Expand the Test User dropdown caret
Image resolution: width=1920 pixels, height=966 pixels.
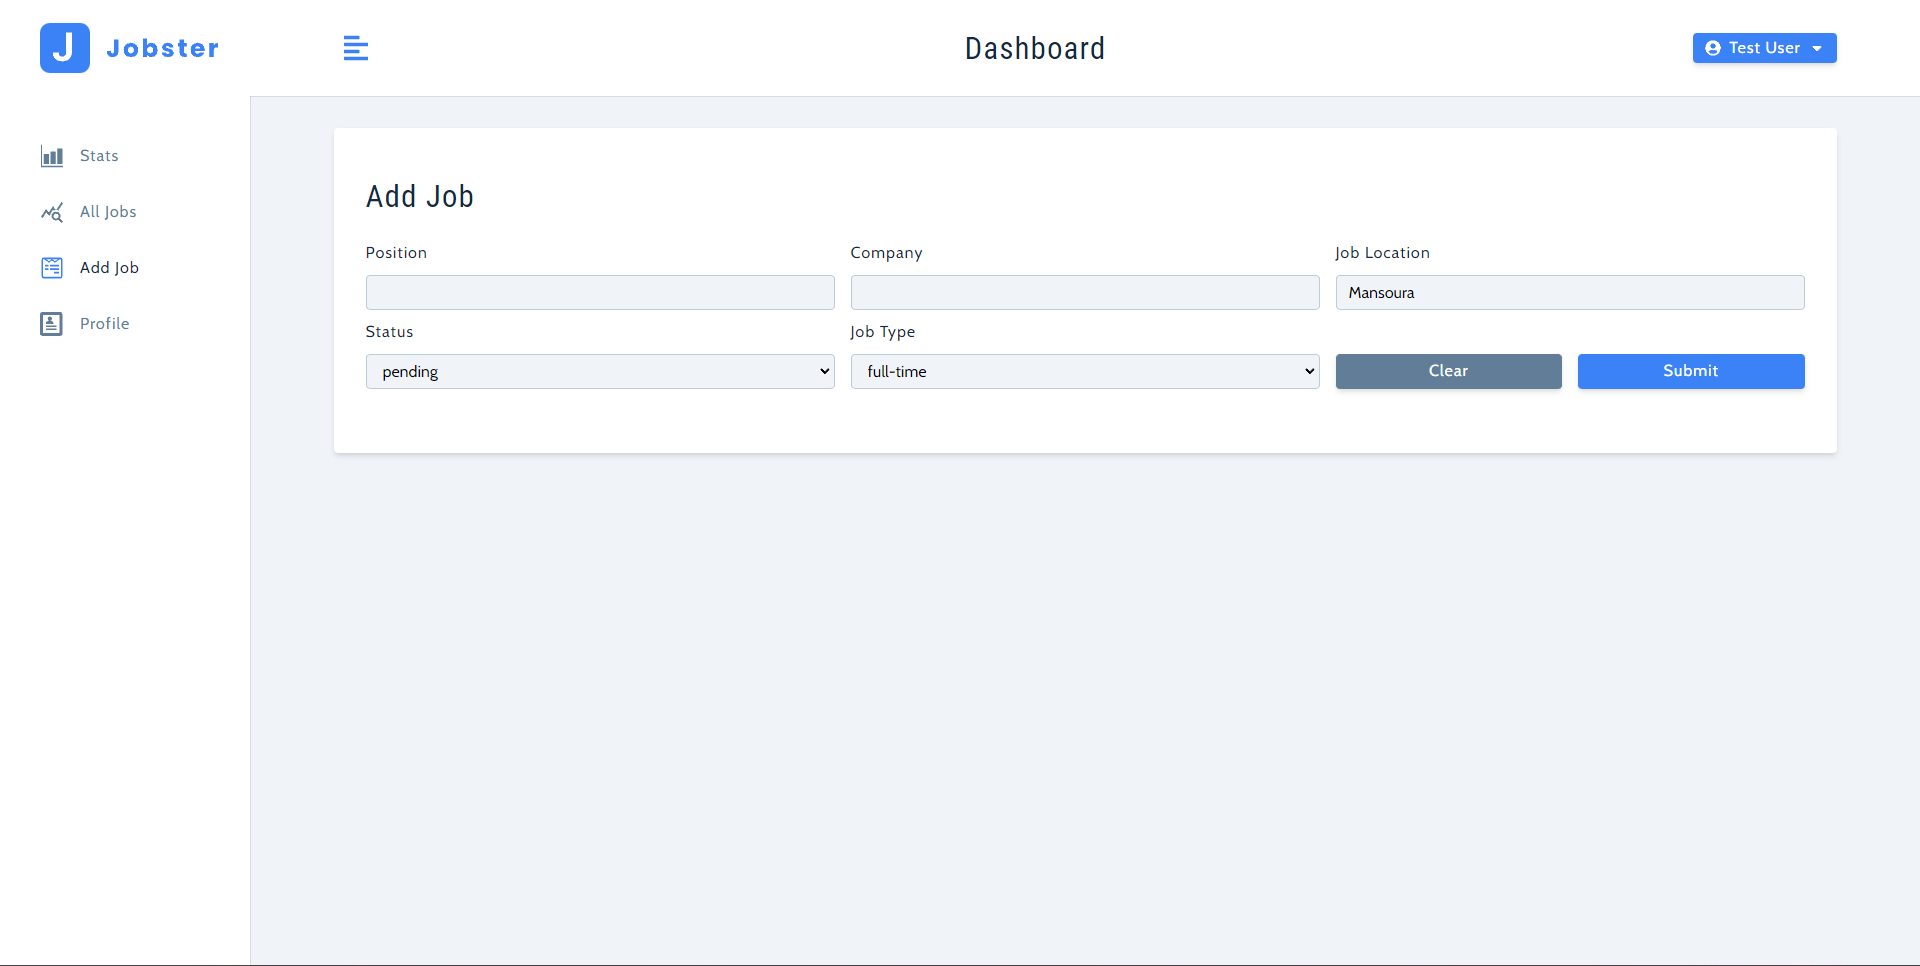[1817, 49]
